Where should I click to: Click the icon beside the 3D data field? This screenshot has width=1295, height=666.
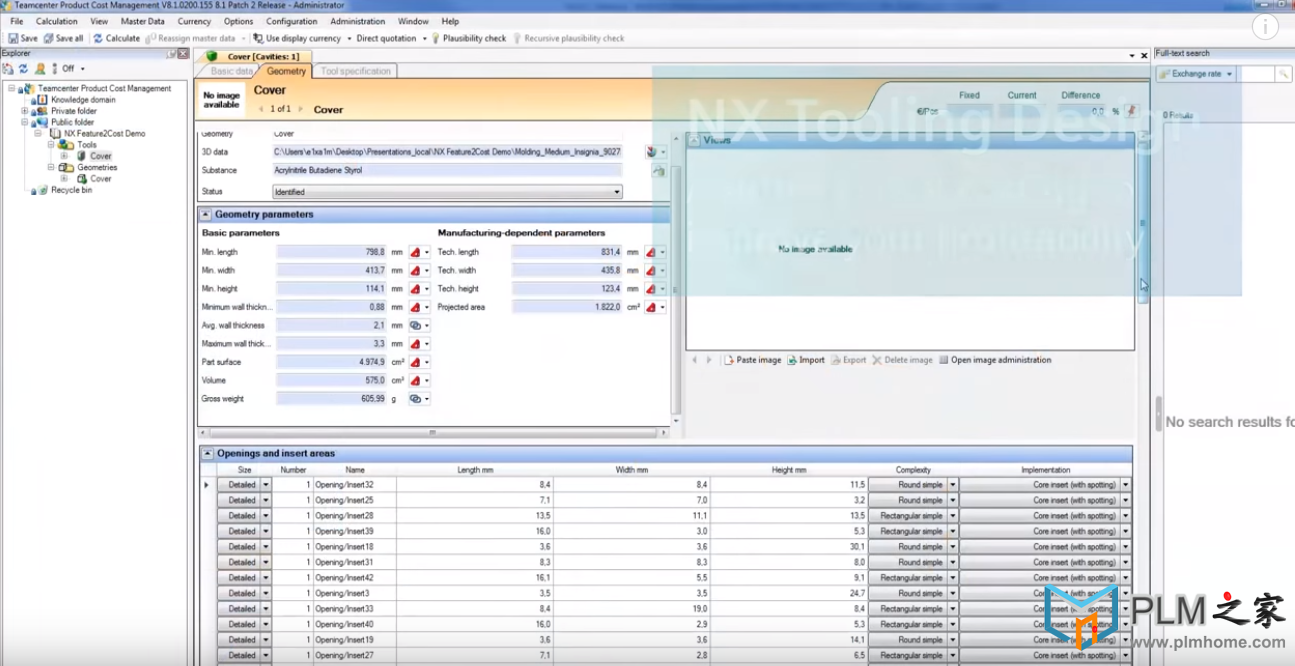[x=651, y=152]
